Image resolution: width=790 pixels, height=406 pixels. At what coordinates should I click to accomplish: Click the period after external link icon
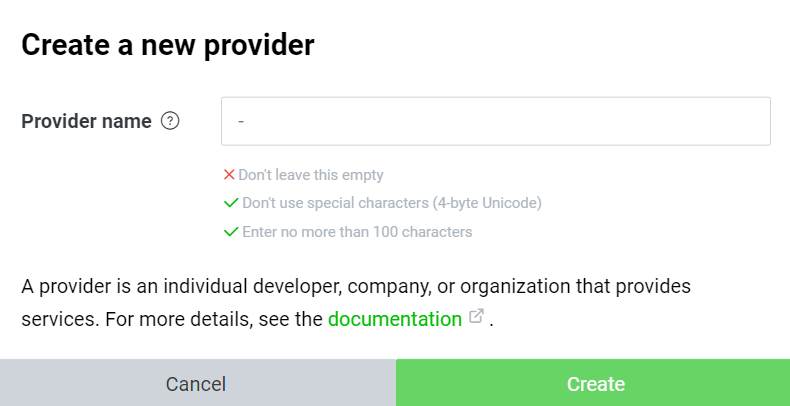(492, 321)
